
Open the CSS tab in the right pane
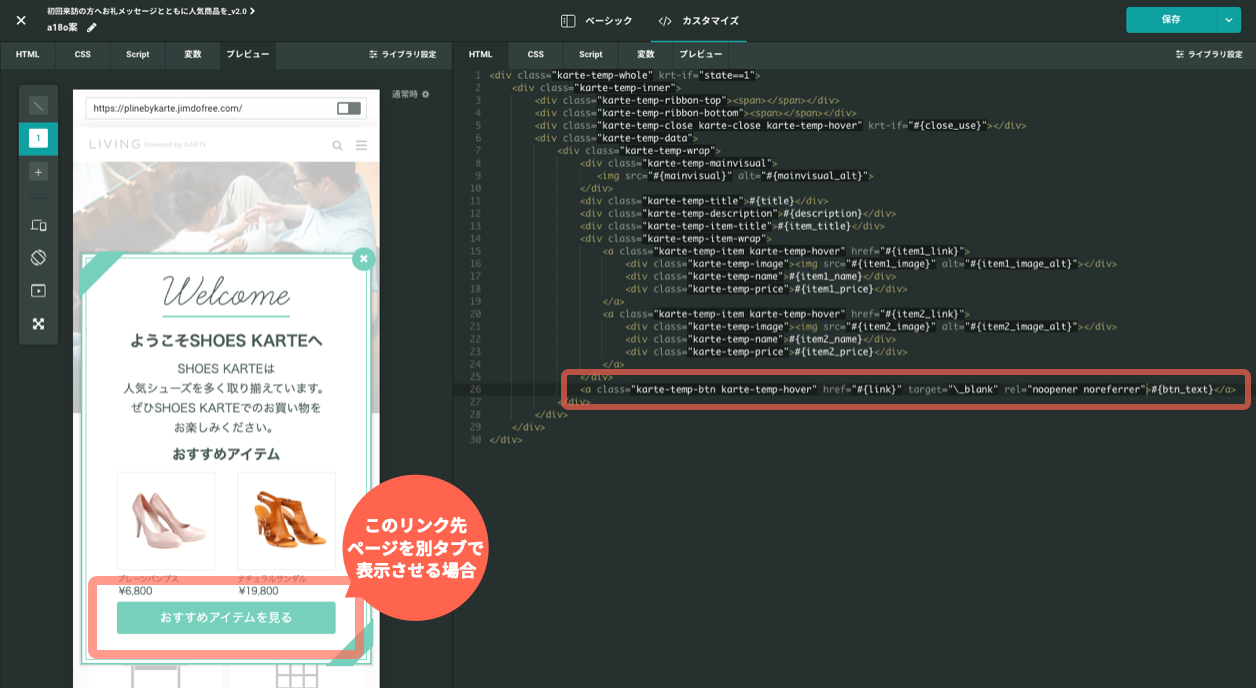[535, 55]
